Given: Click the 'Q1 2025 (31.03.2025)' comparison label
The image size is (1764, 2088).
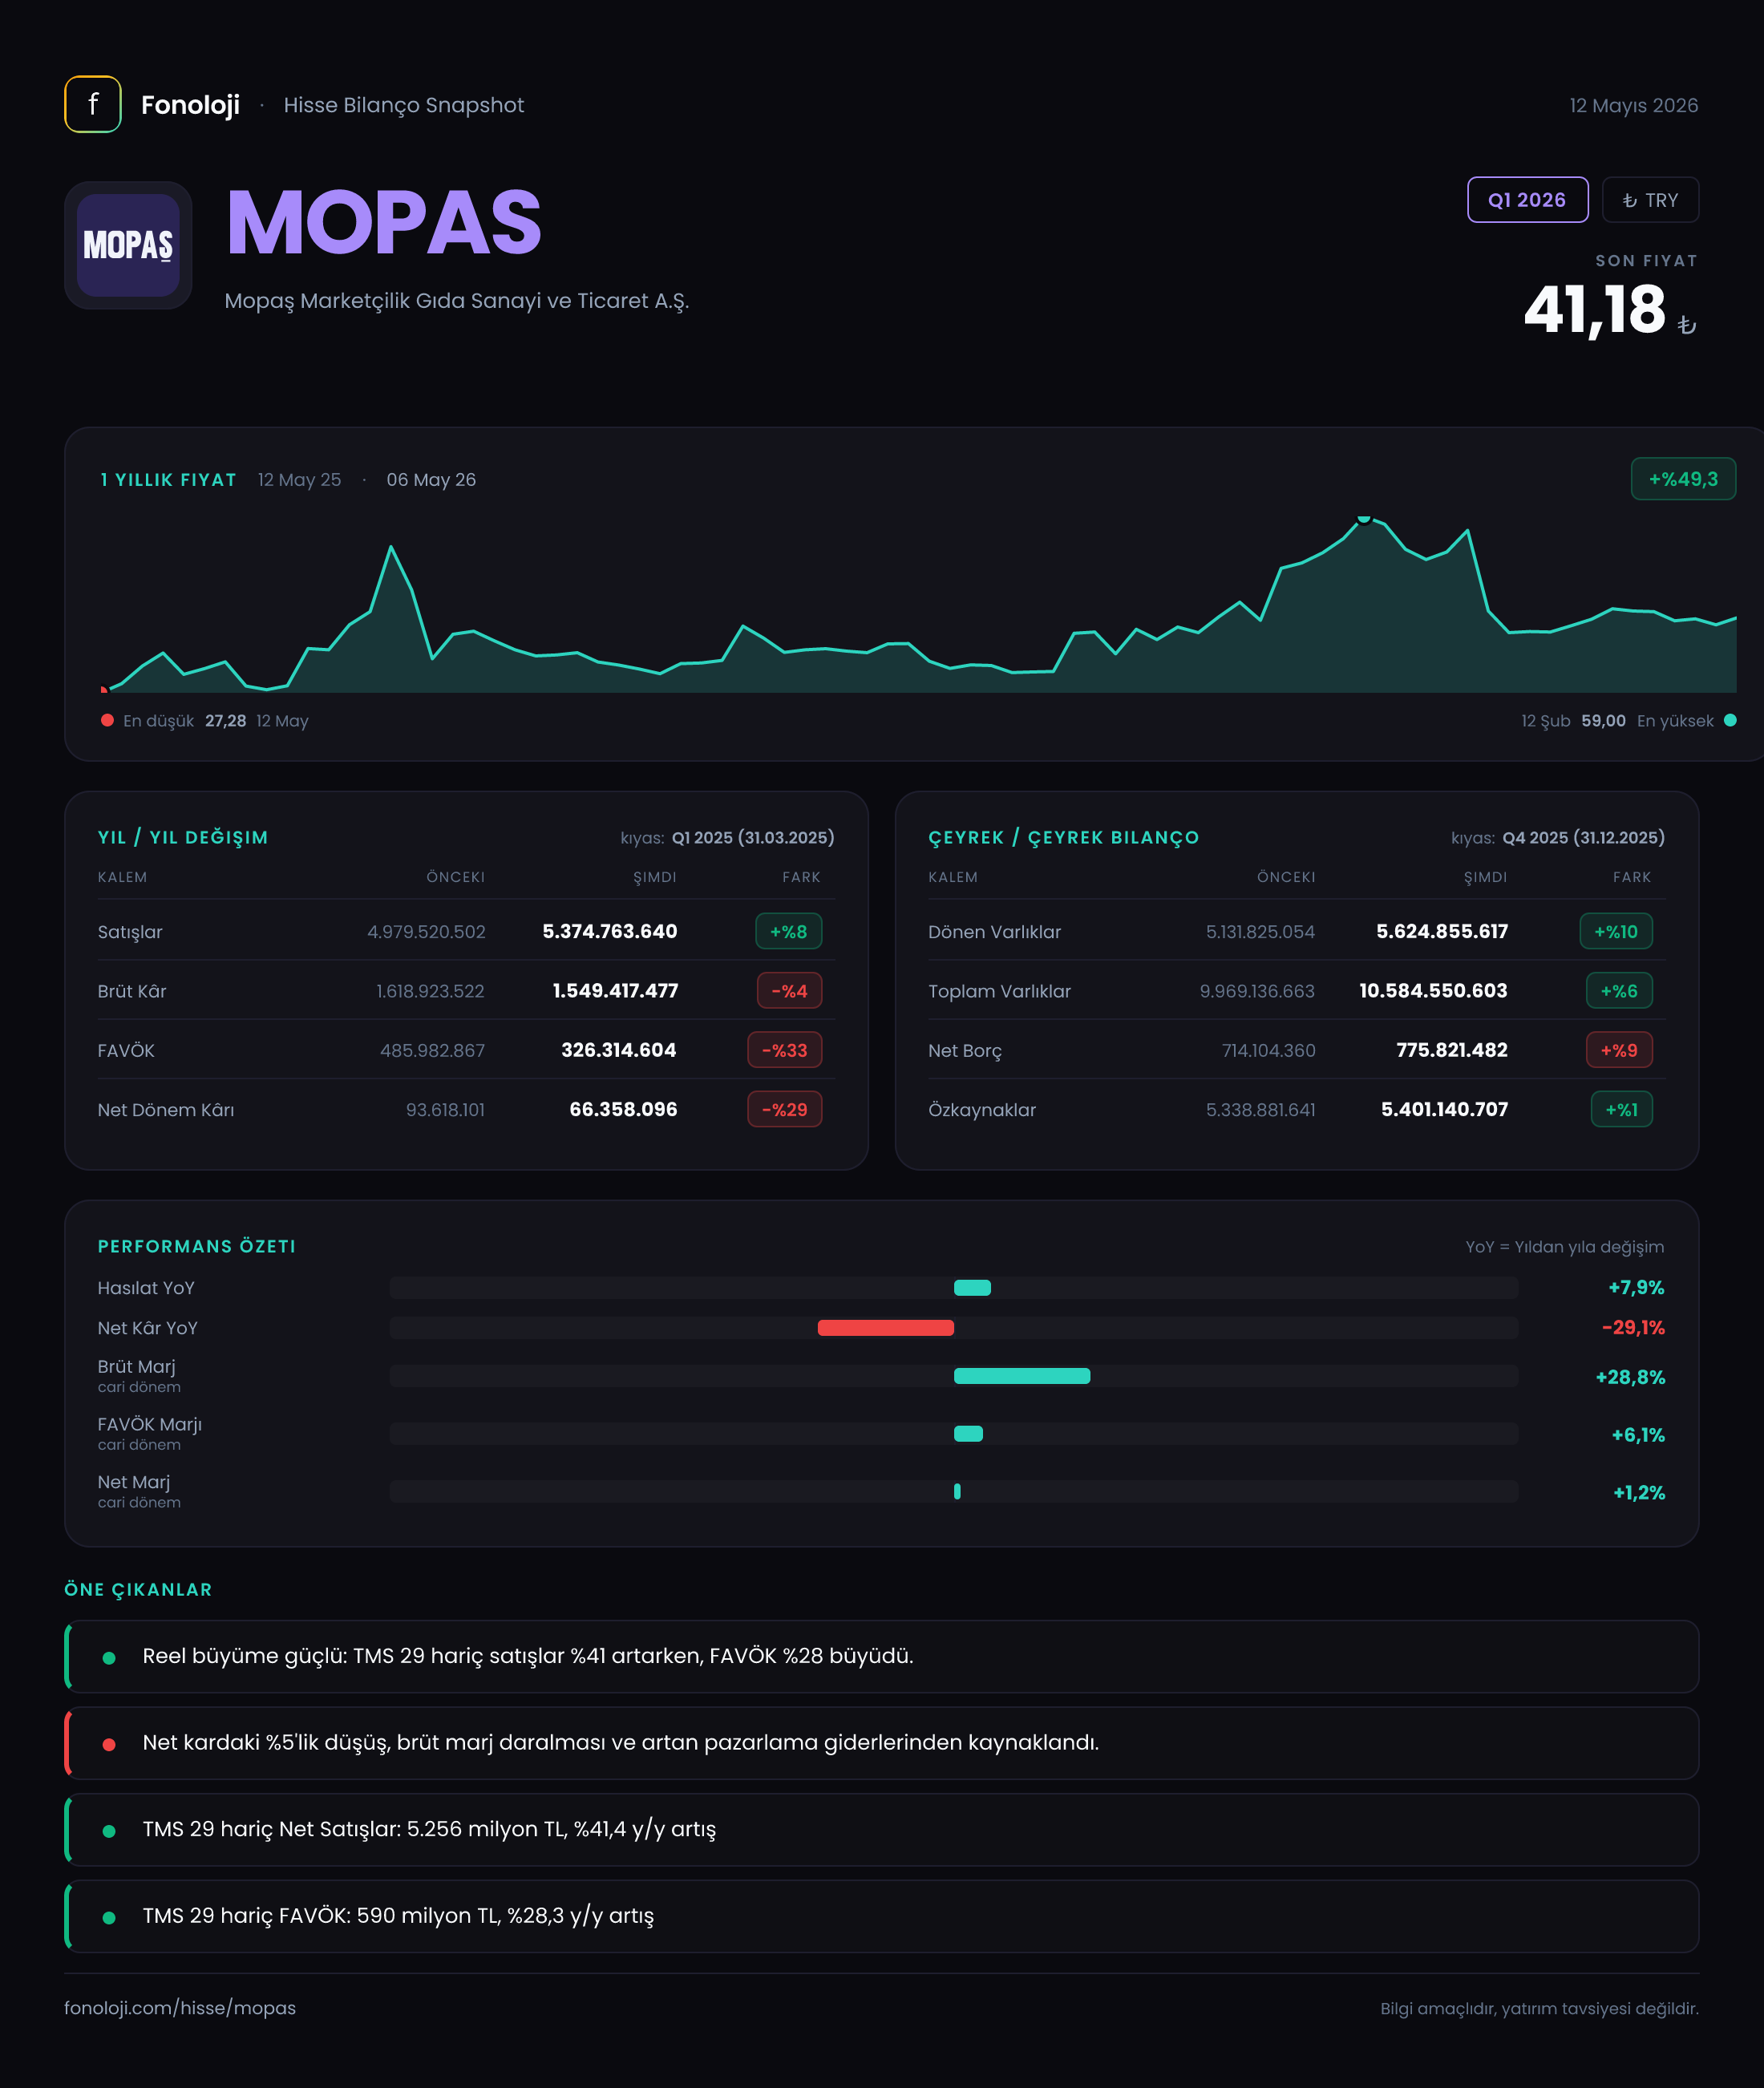Looking at the screenshot, I should coord(753,837).
